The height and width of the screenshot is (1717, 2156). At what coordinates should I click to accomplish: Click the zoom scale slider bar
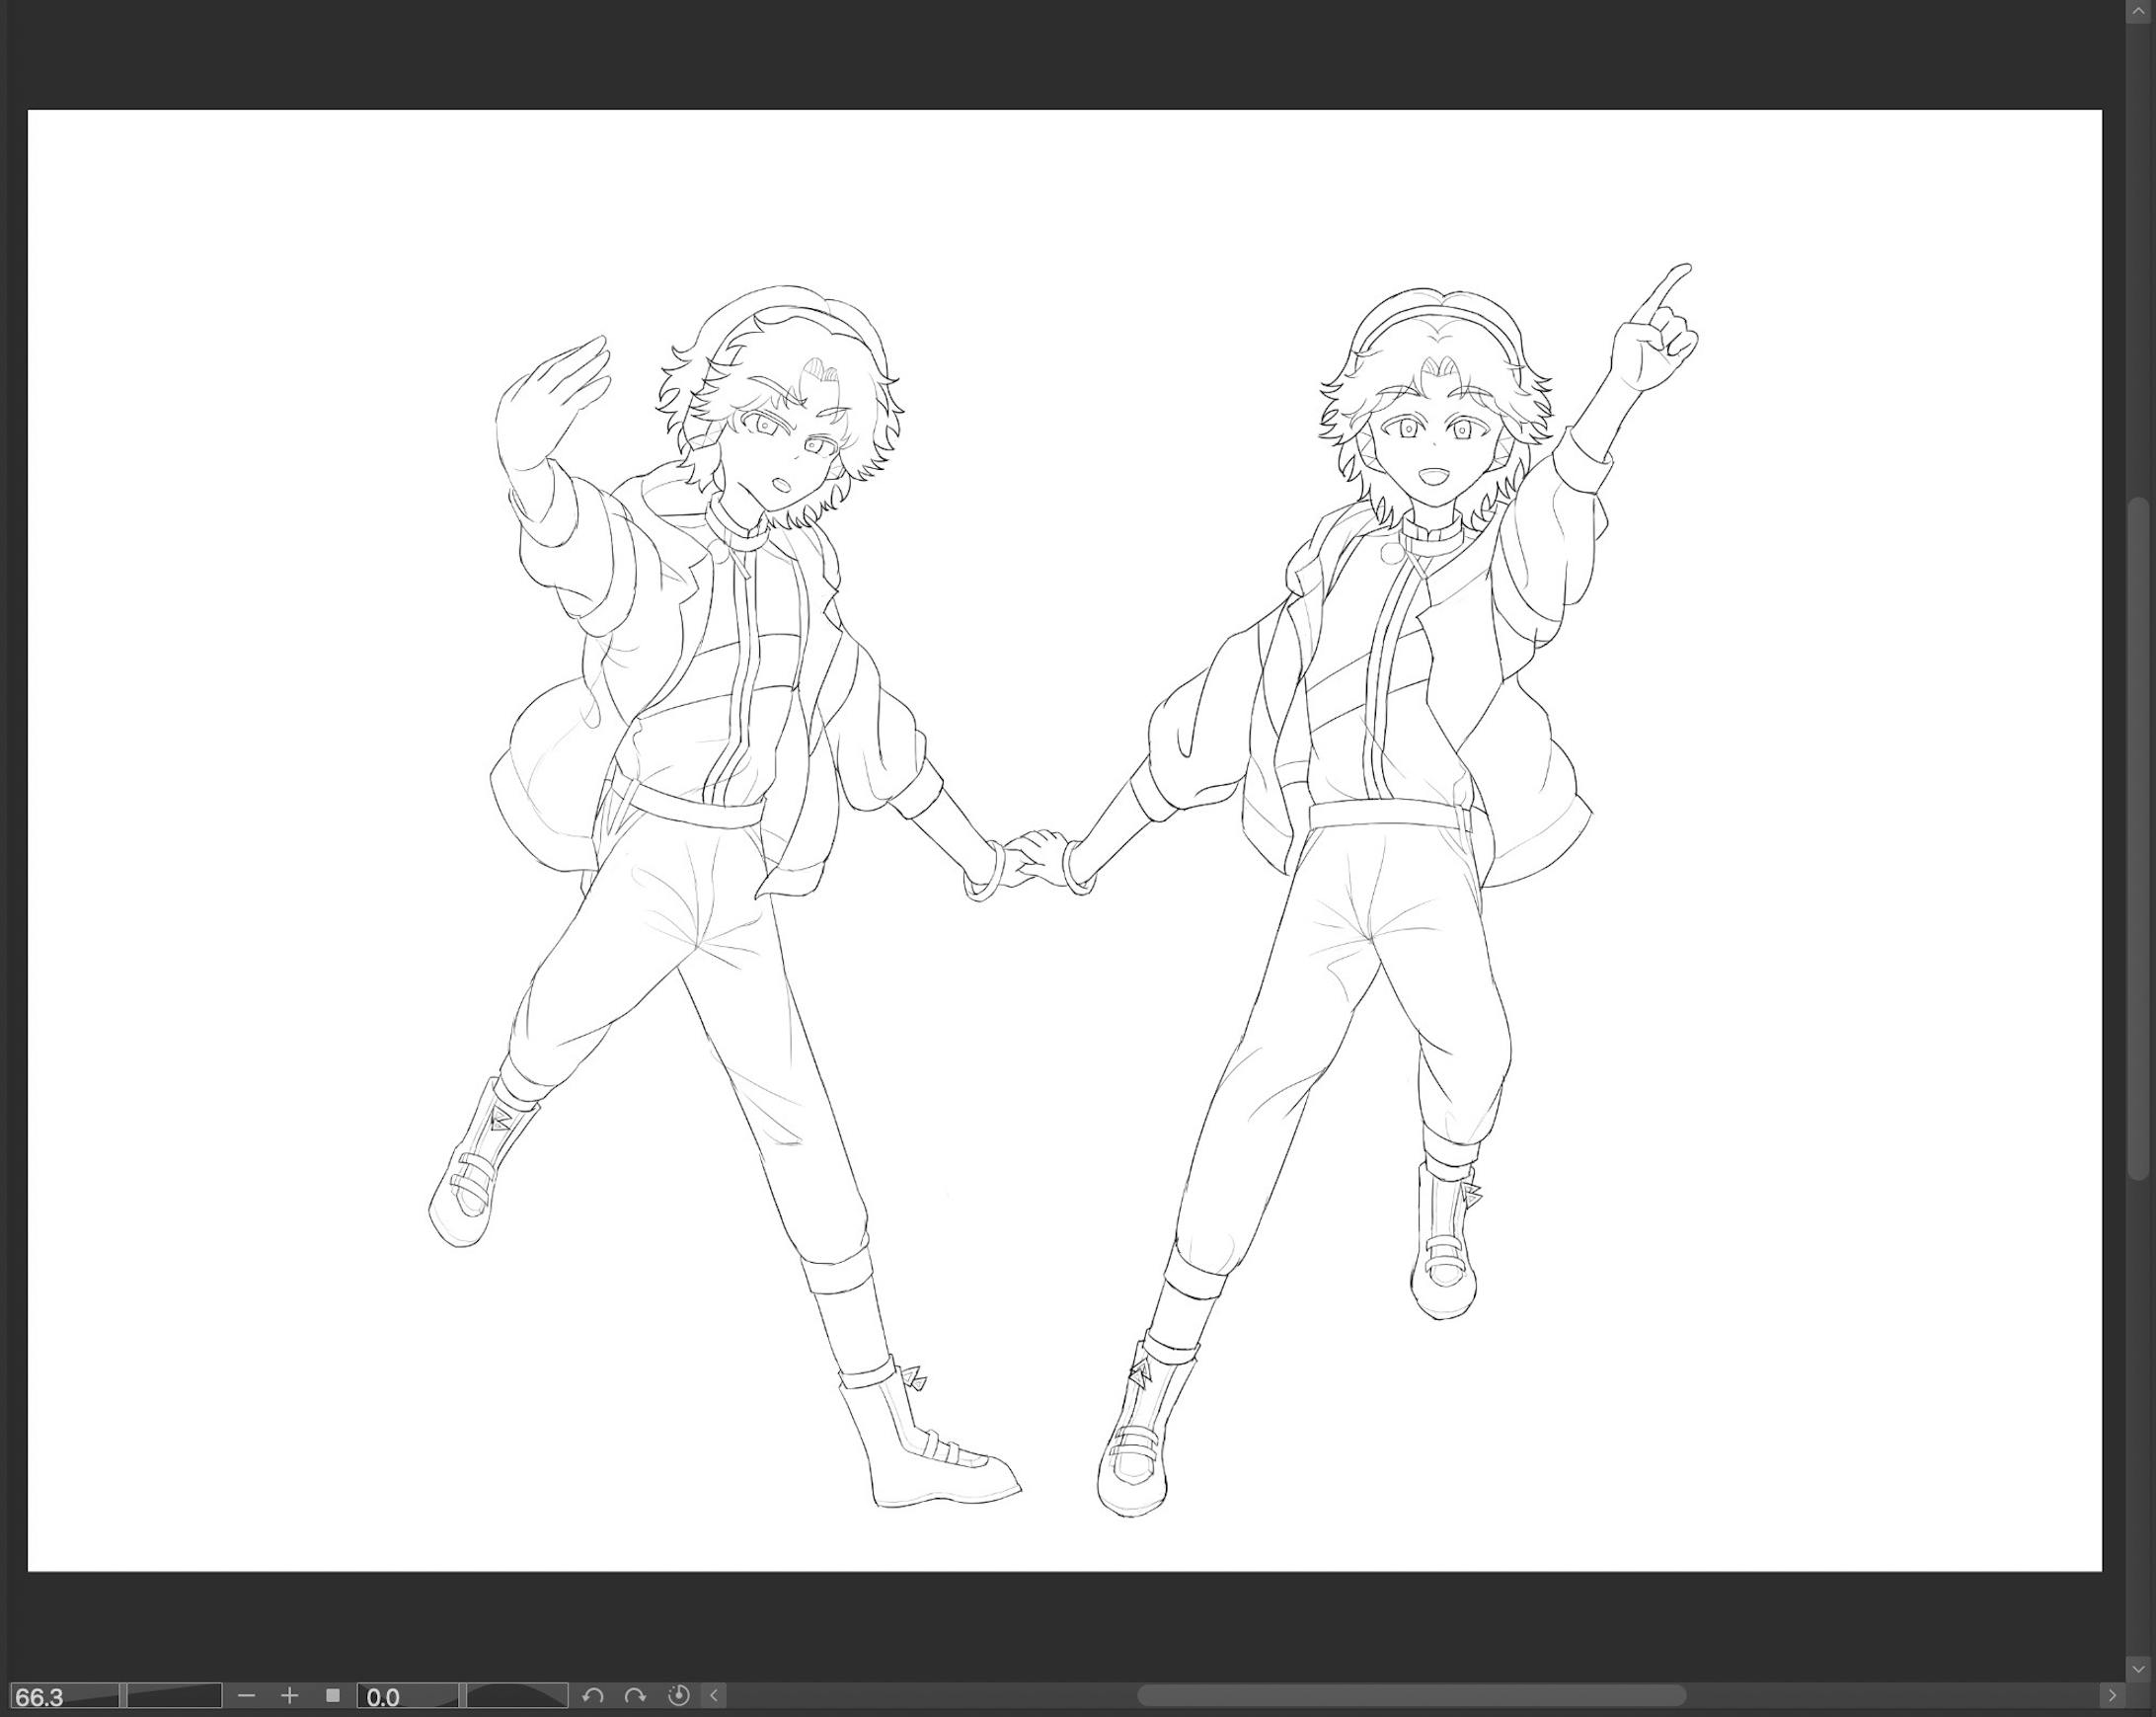click(x=174, y=1696)
